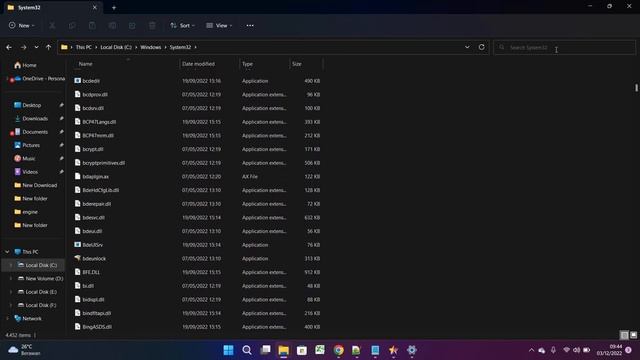Expand New Volume (D:) tree node

pyautogui.click(x=11, y=279)
